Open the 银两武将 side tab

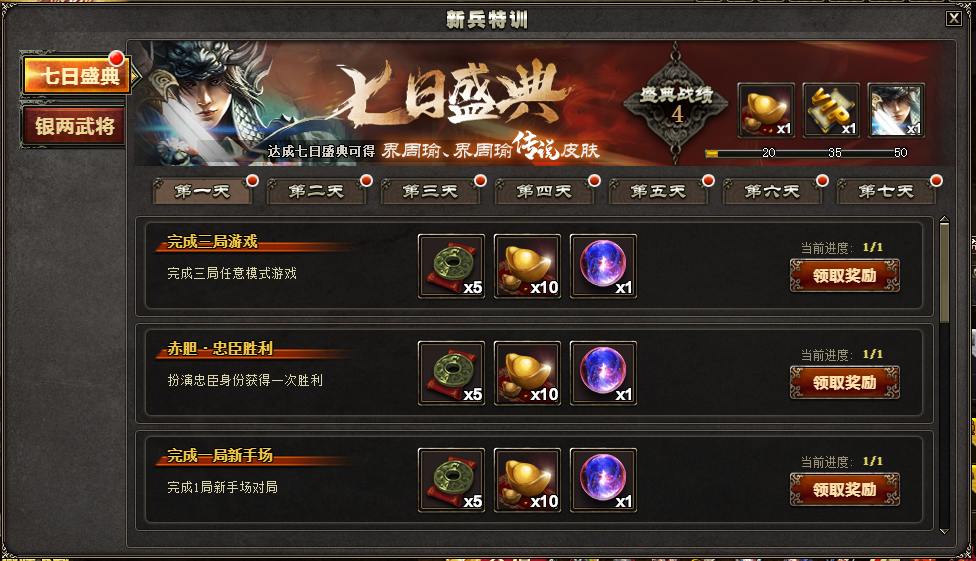tap(73, 126)
